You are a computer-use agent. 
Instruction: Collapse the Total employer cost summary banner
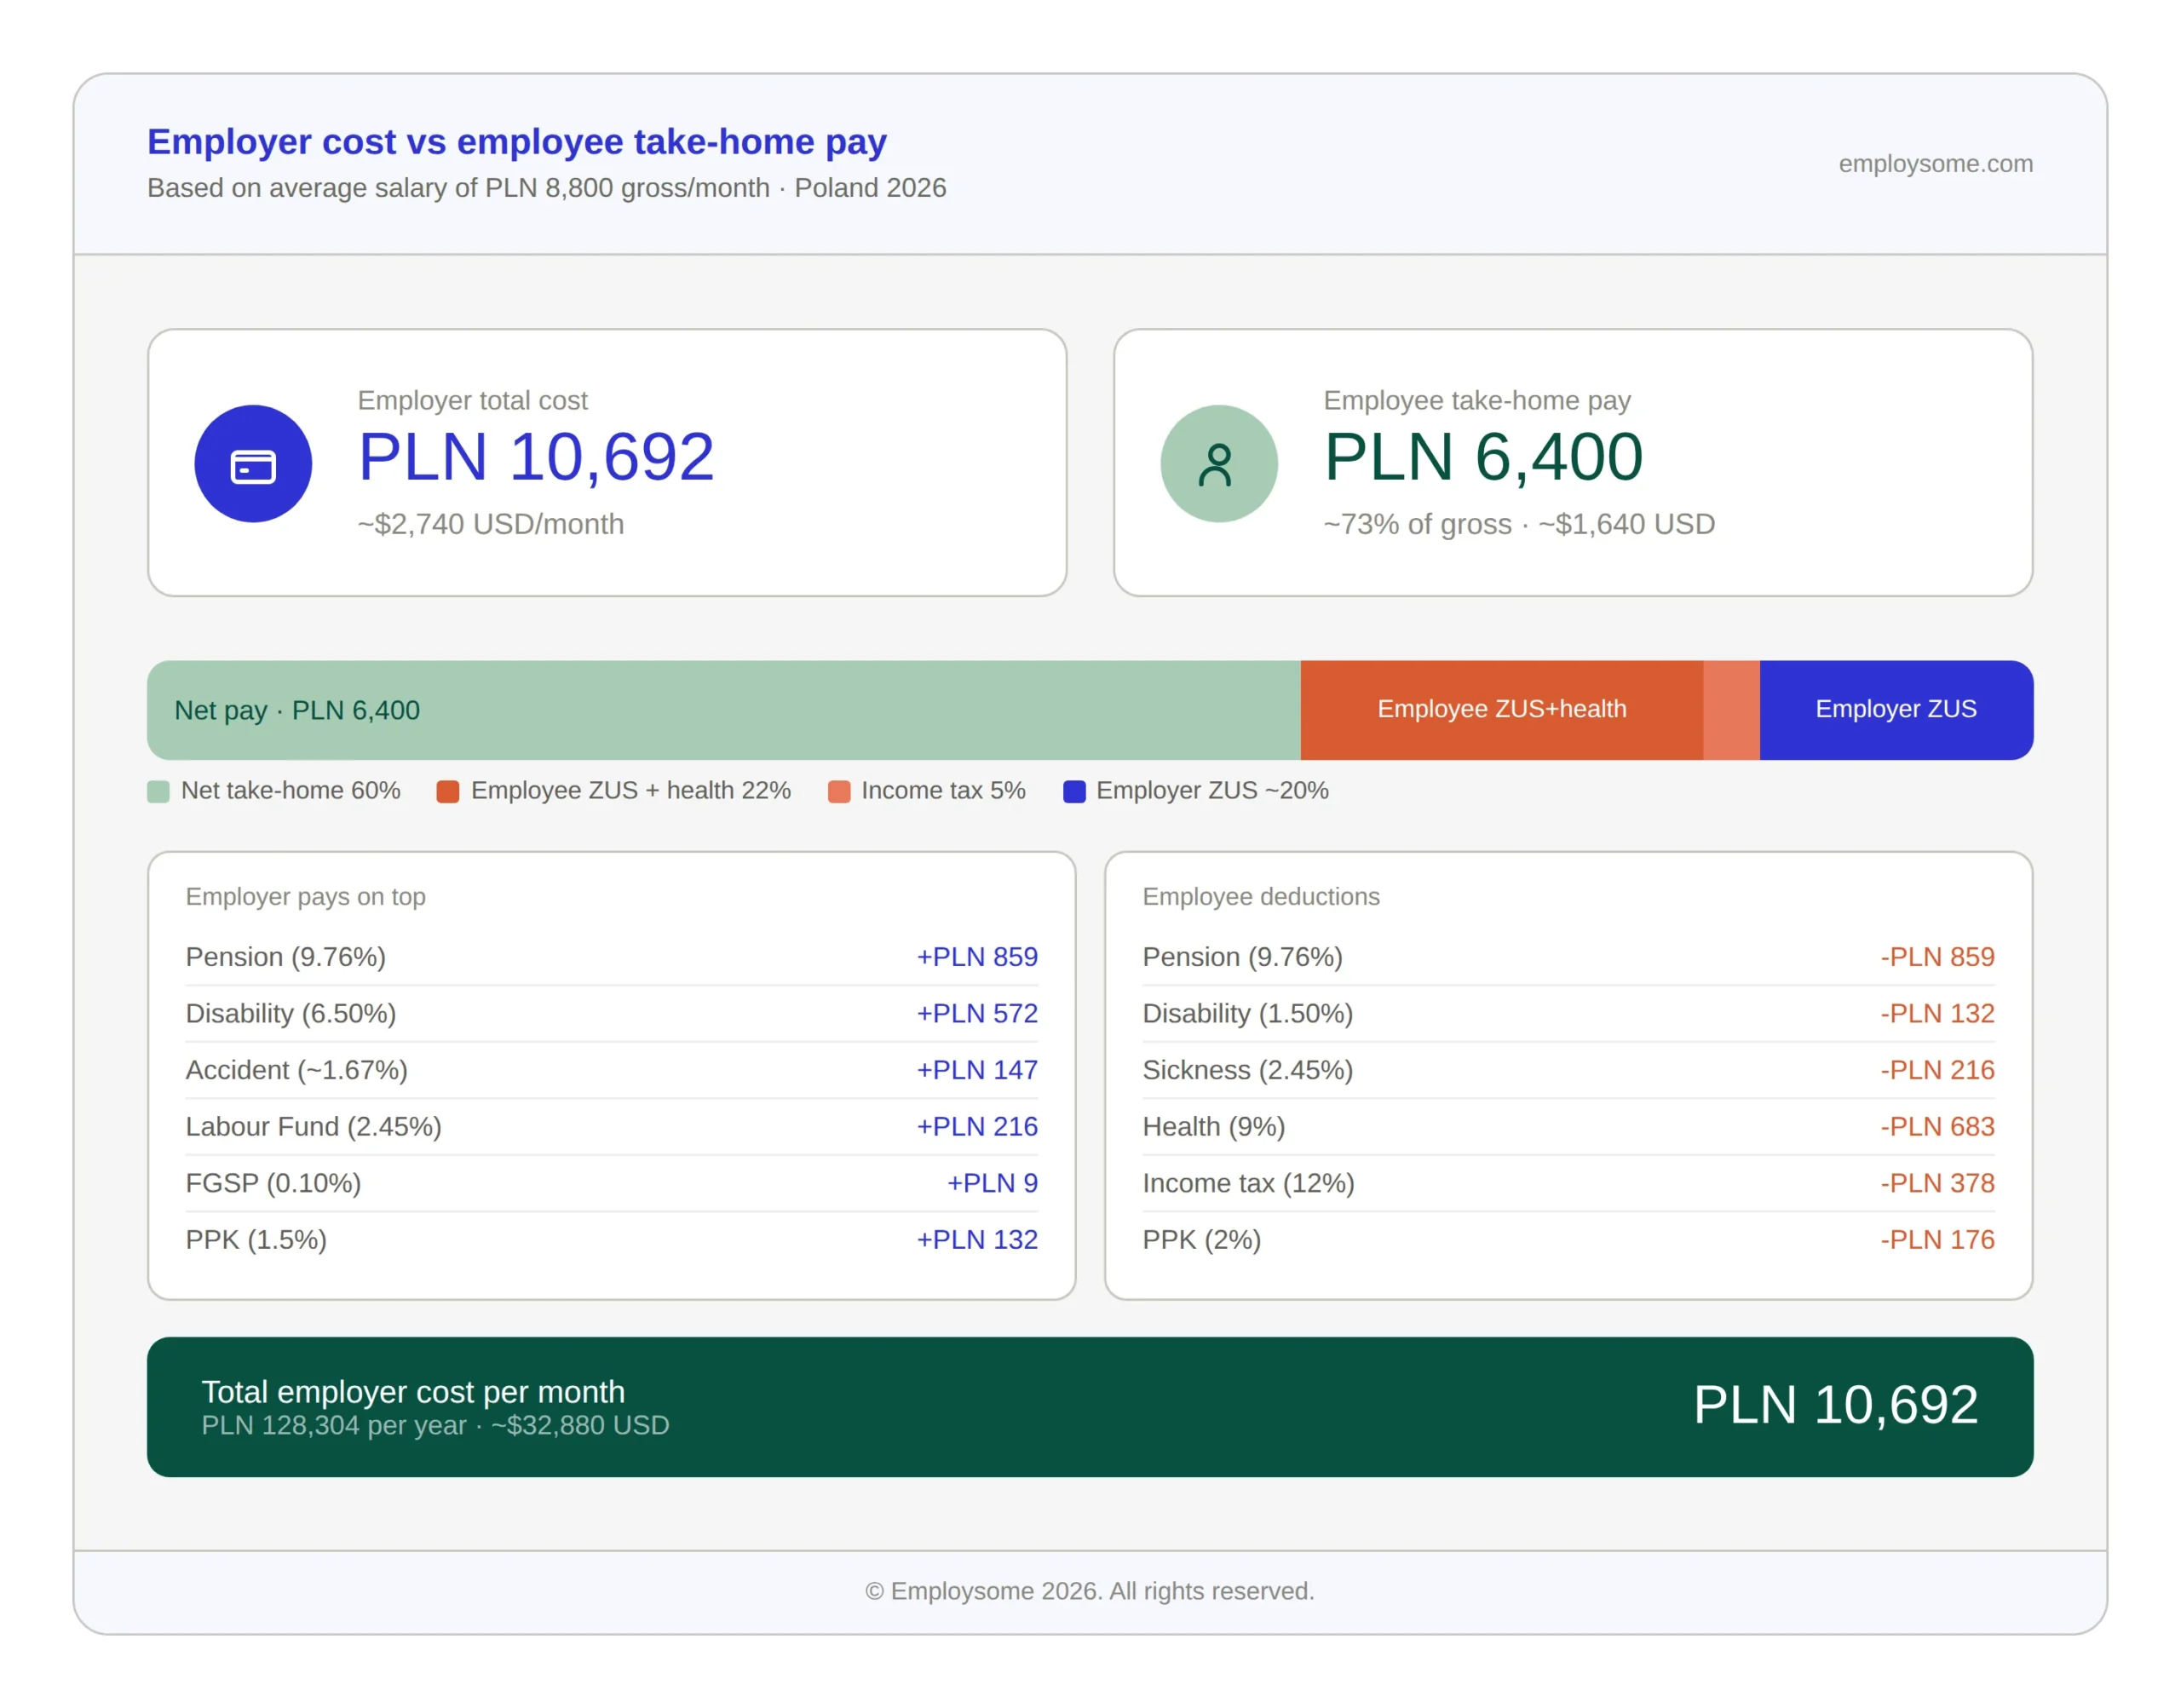tap(1088, 1408)
